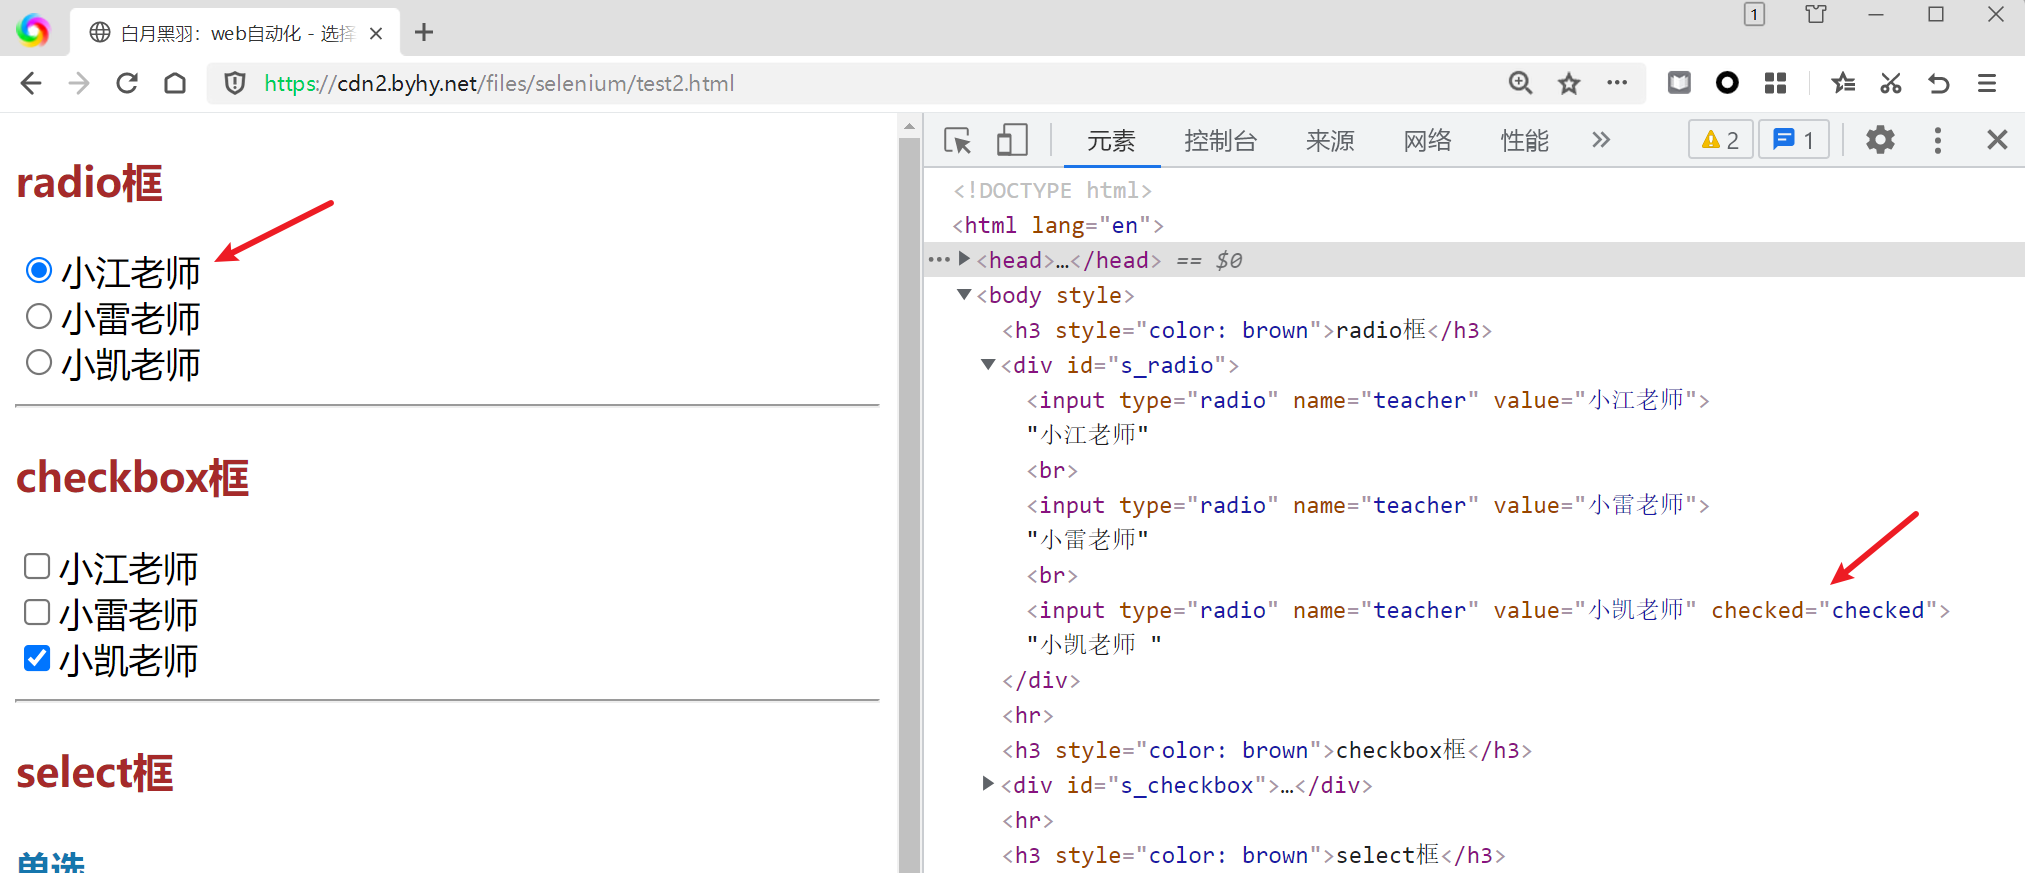
Task: Select the closing /div line
Action: 1041,680
